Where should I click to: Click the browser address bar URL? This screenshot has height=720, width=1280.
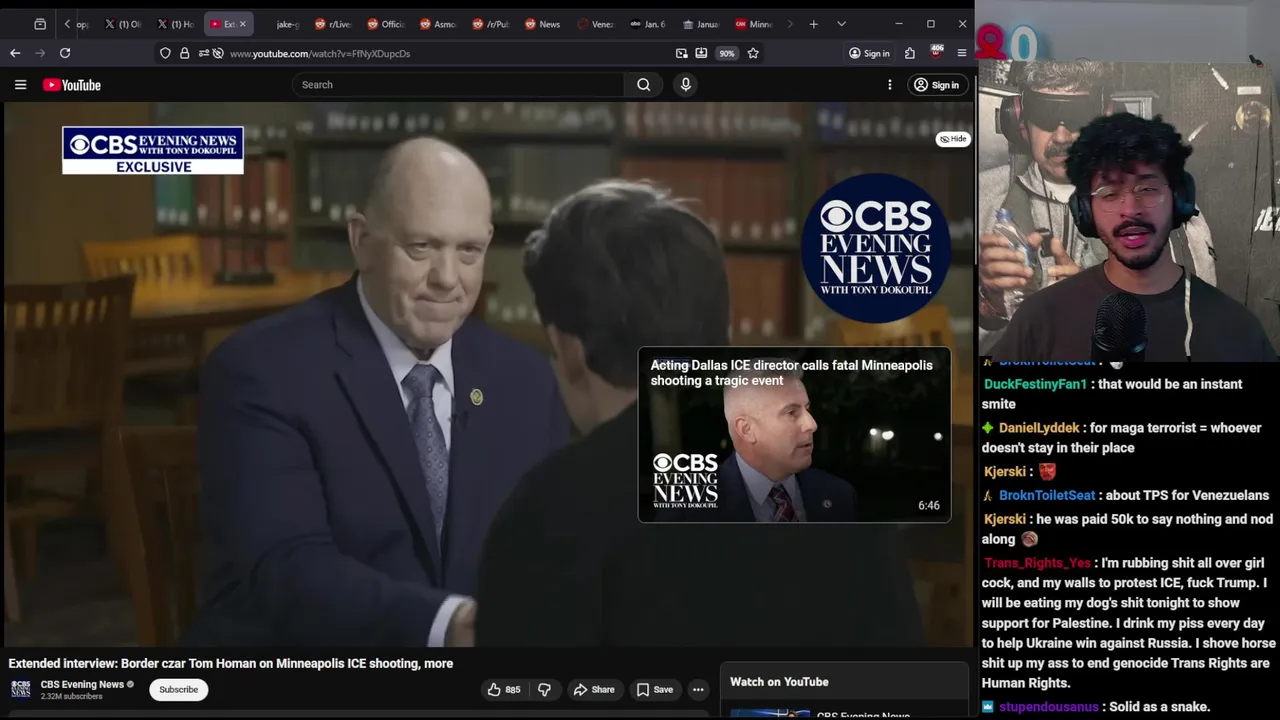320,53
